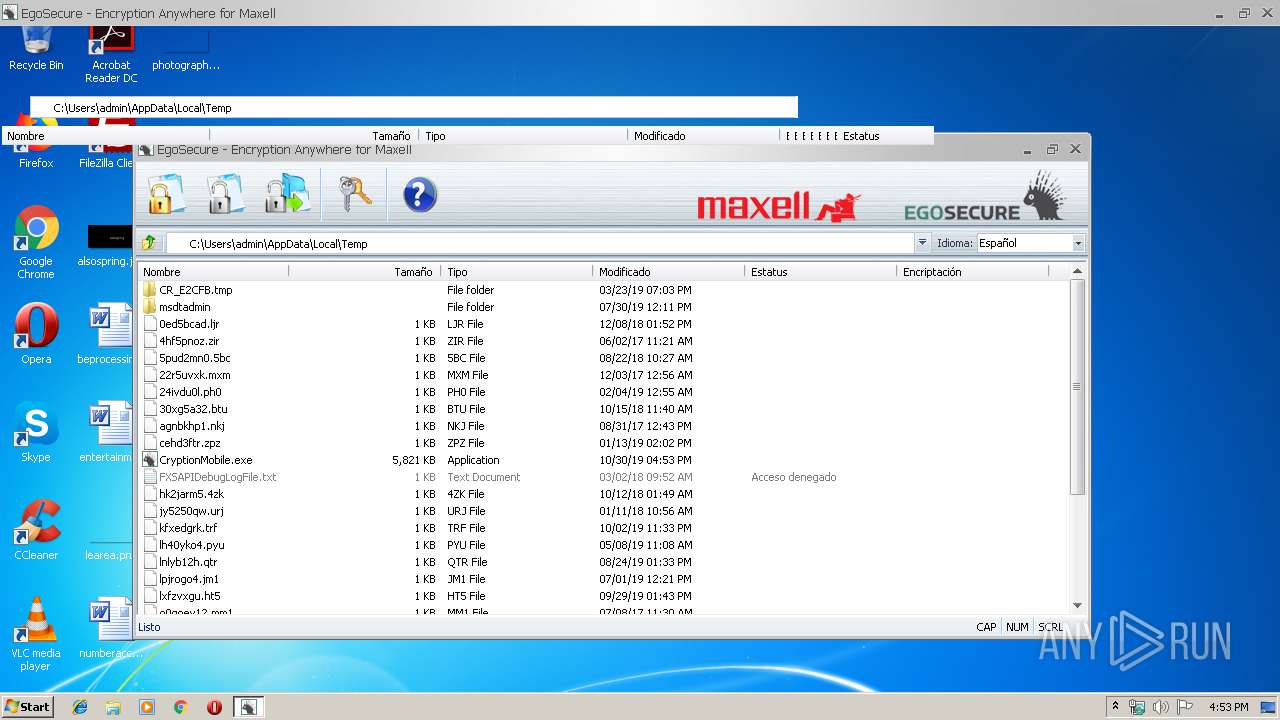Screen dimensions: 1280x720
Task: Select file jy5250qw.urj
Action: pos(192,511)
